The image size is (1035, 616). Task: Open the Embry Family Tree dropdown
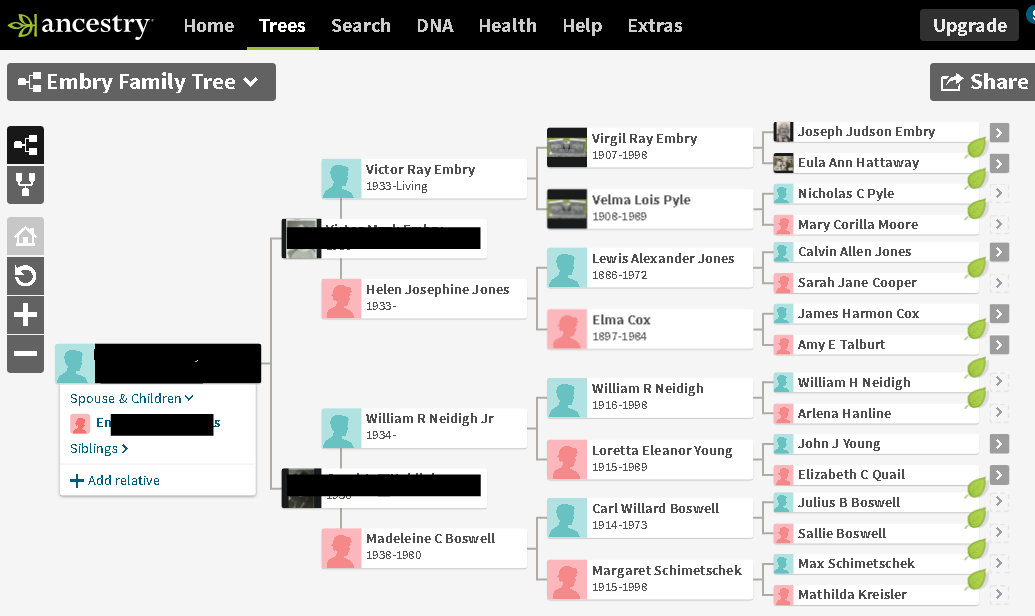141,82
